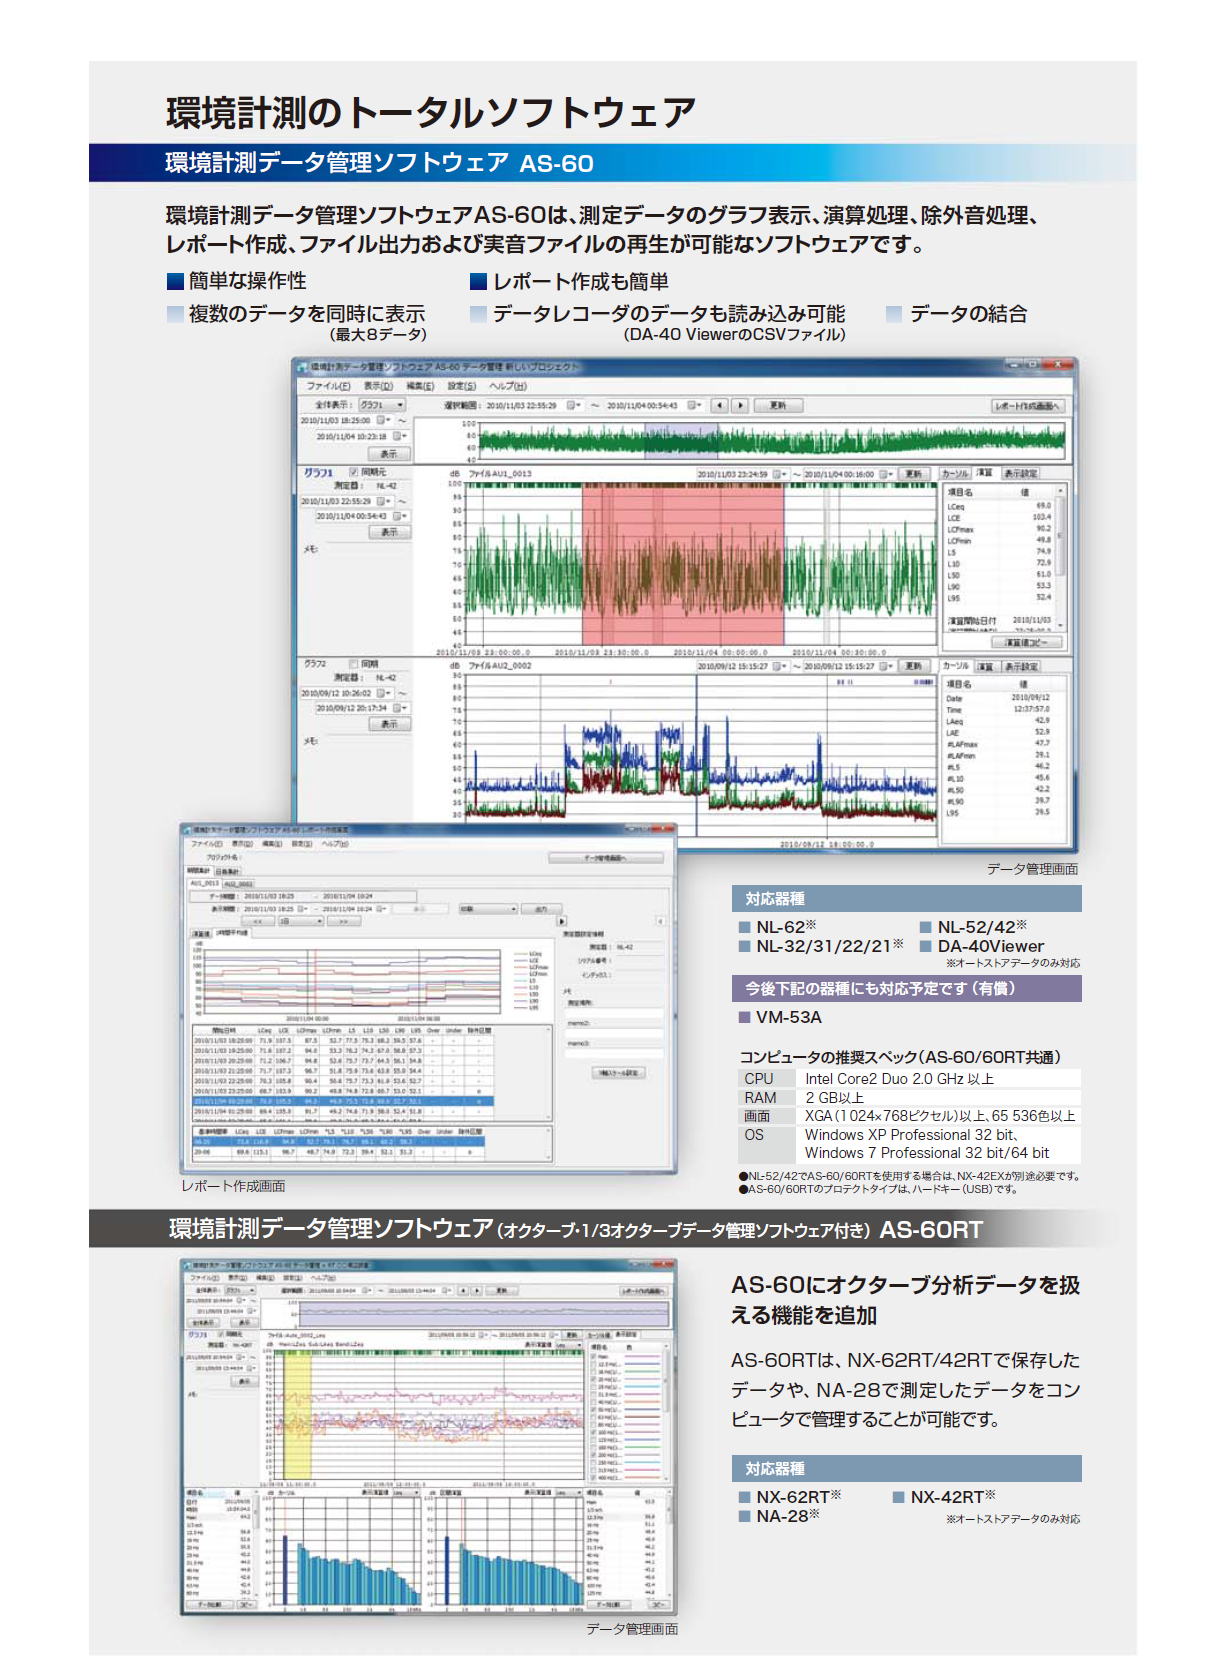The width and height of the screenshot is (1205, 1656).
Task: Switch to 演算 tab in graph 1 panel
Action: click(x=985, y=473)
